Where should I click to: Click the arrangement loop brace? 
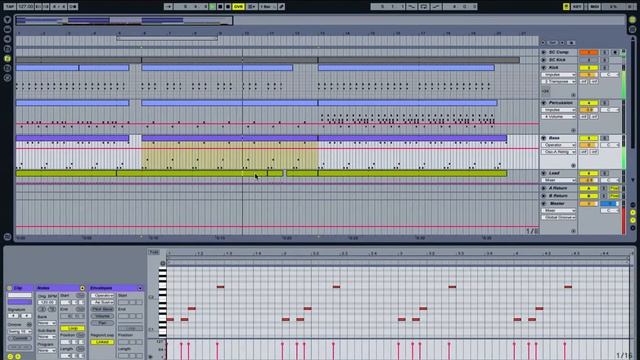coord(167,38)
